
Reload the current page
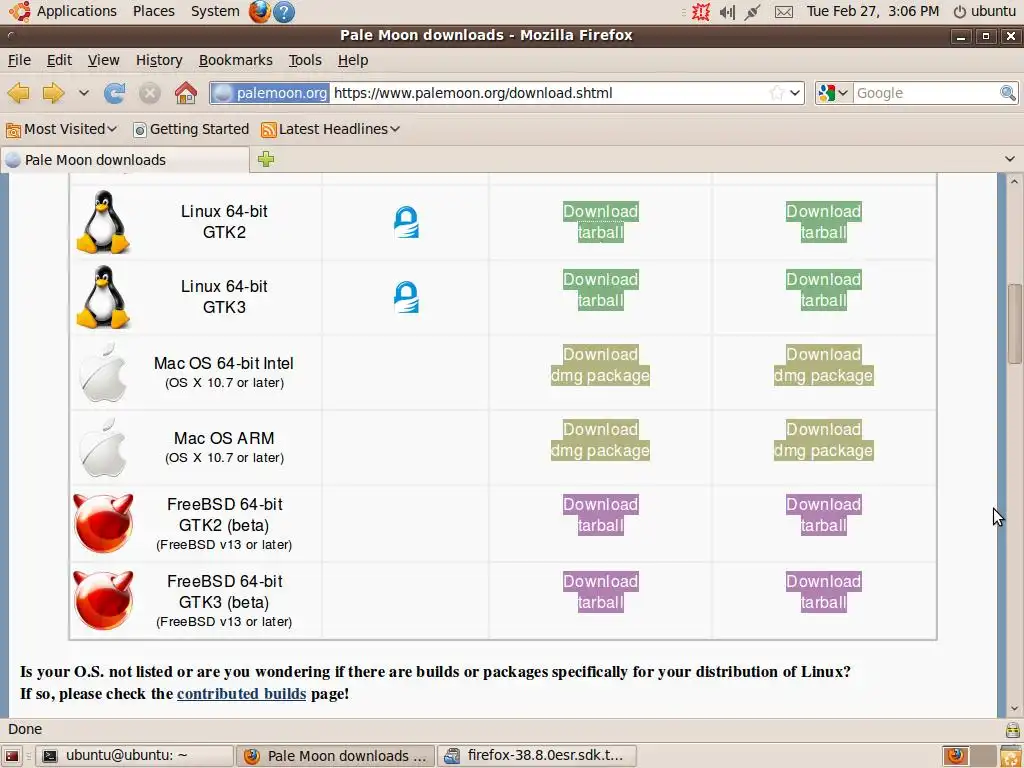(x=115, y=93)
